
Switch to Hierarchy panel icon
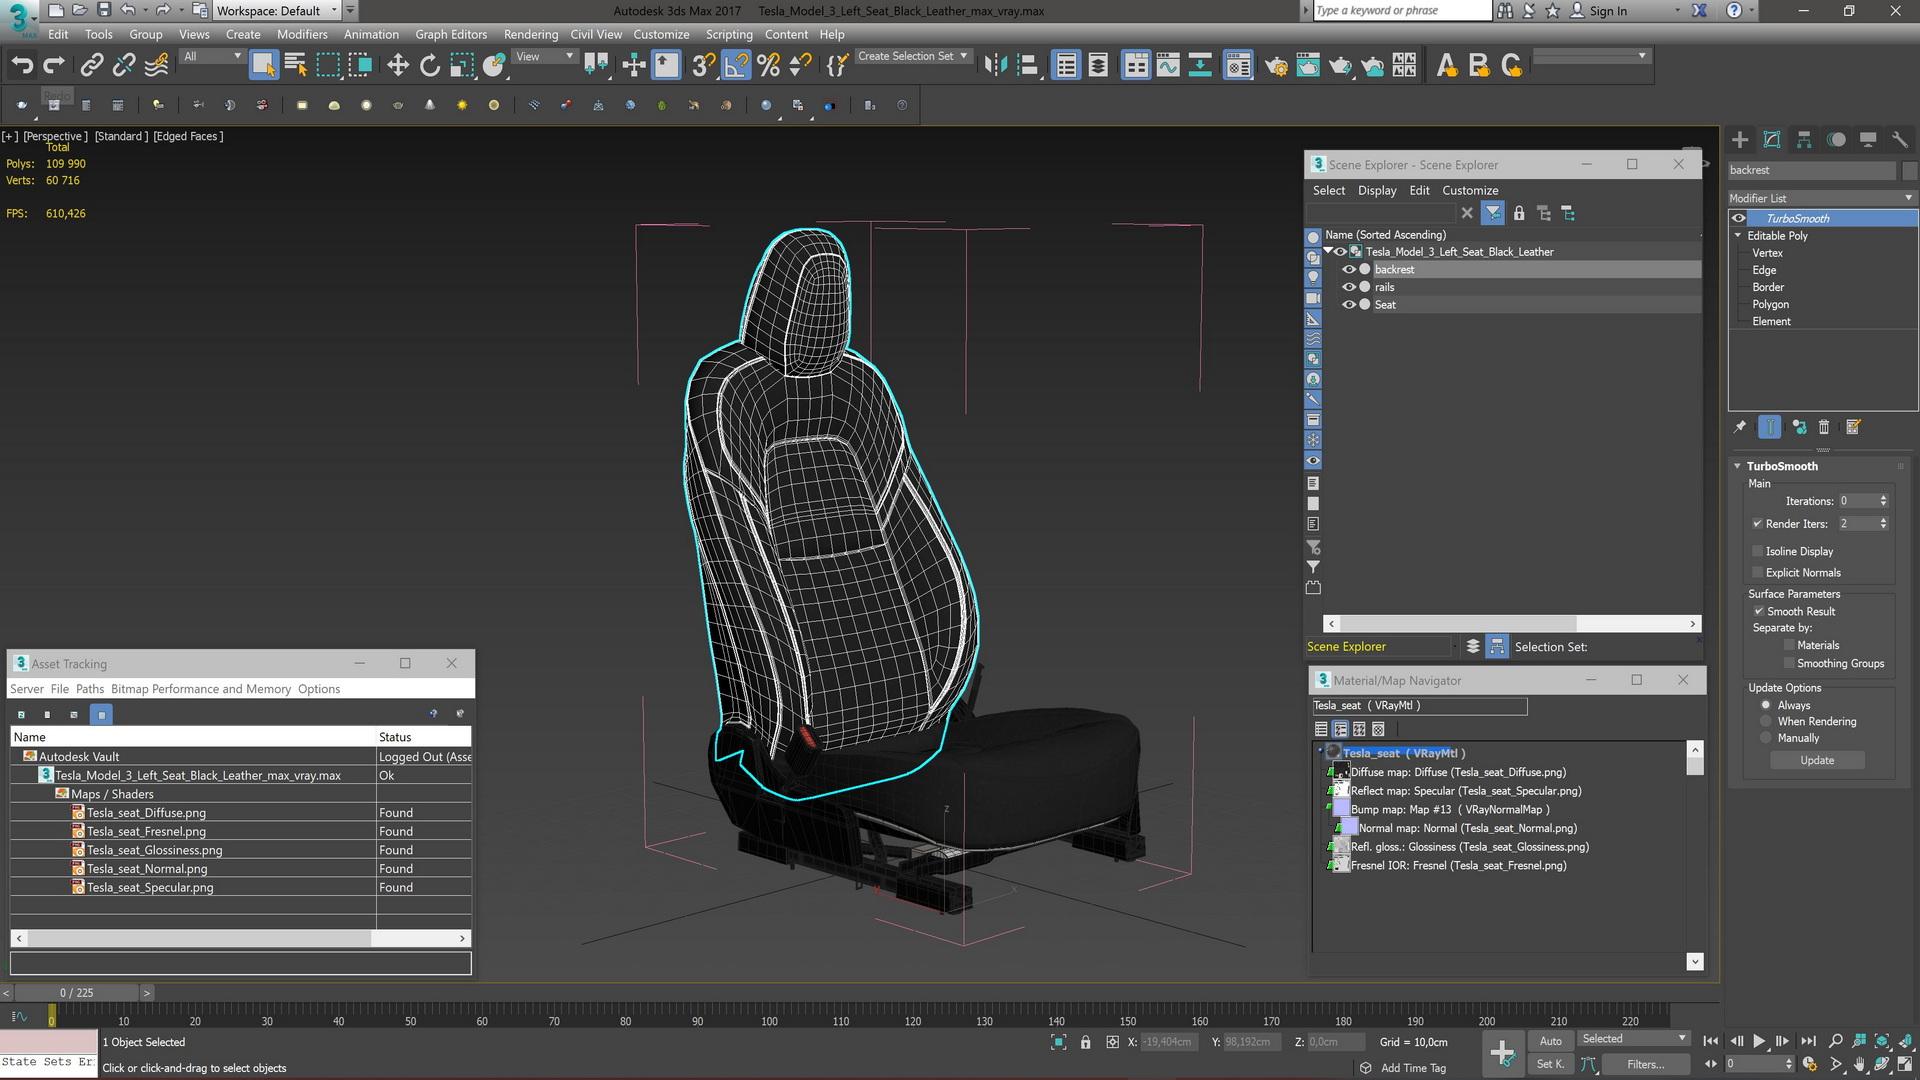tap(1804, 140)
